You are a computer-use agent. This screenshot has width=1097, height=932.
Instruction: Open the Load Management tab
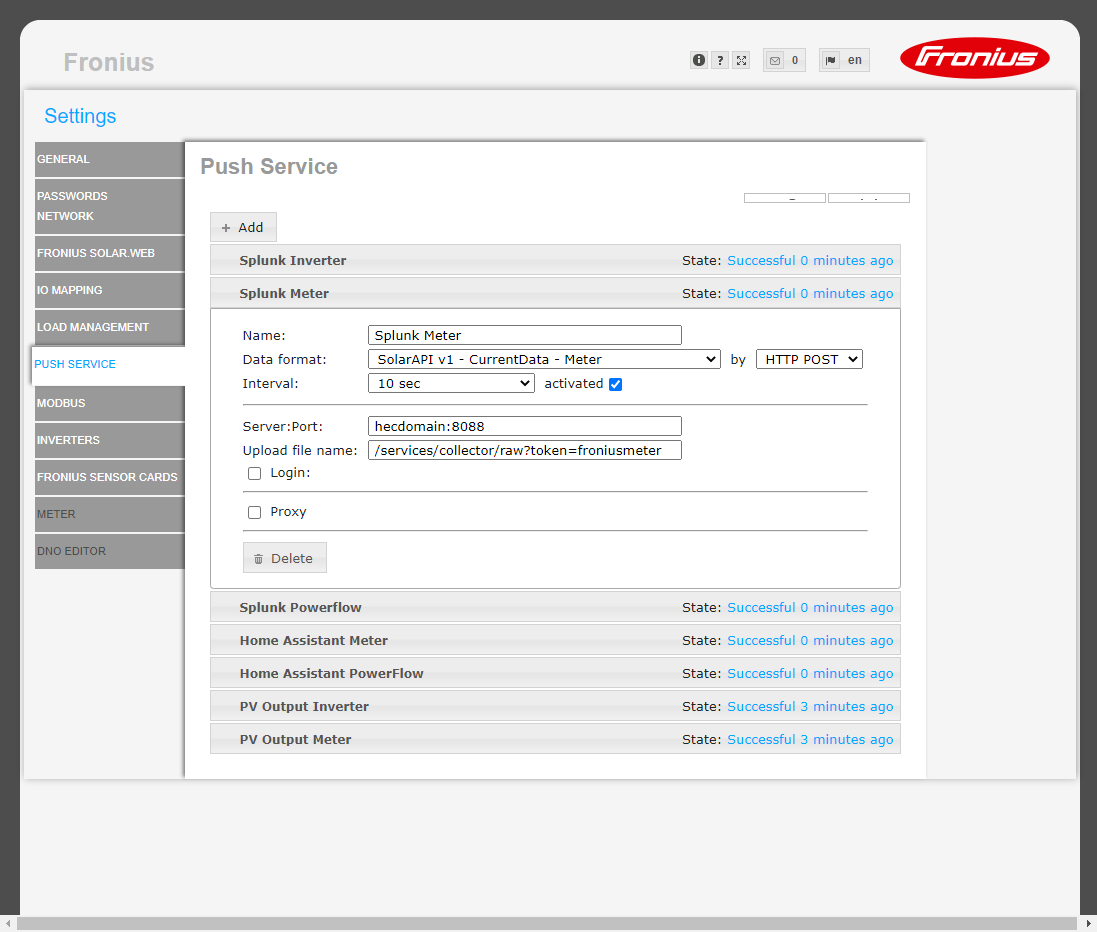pos(110,327)
